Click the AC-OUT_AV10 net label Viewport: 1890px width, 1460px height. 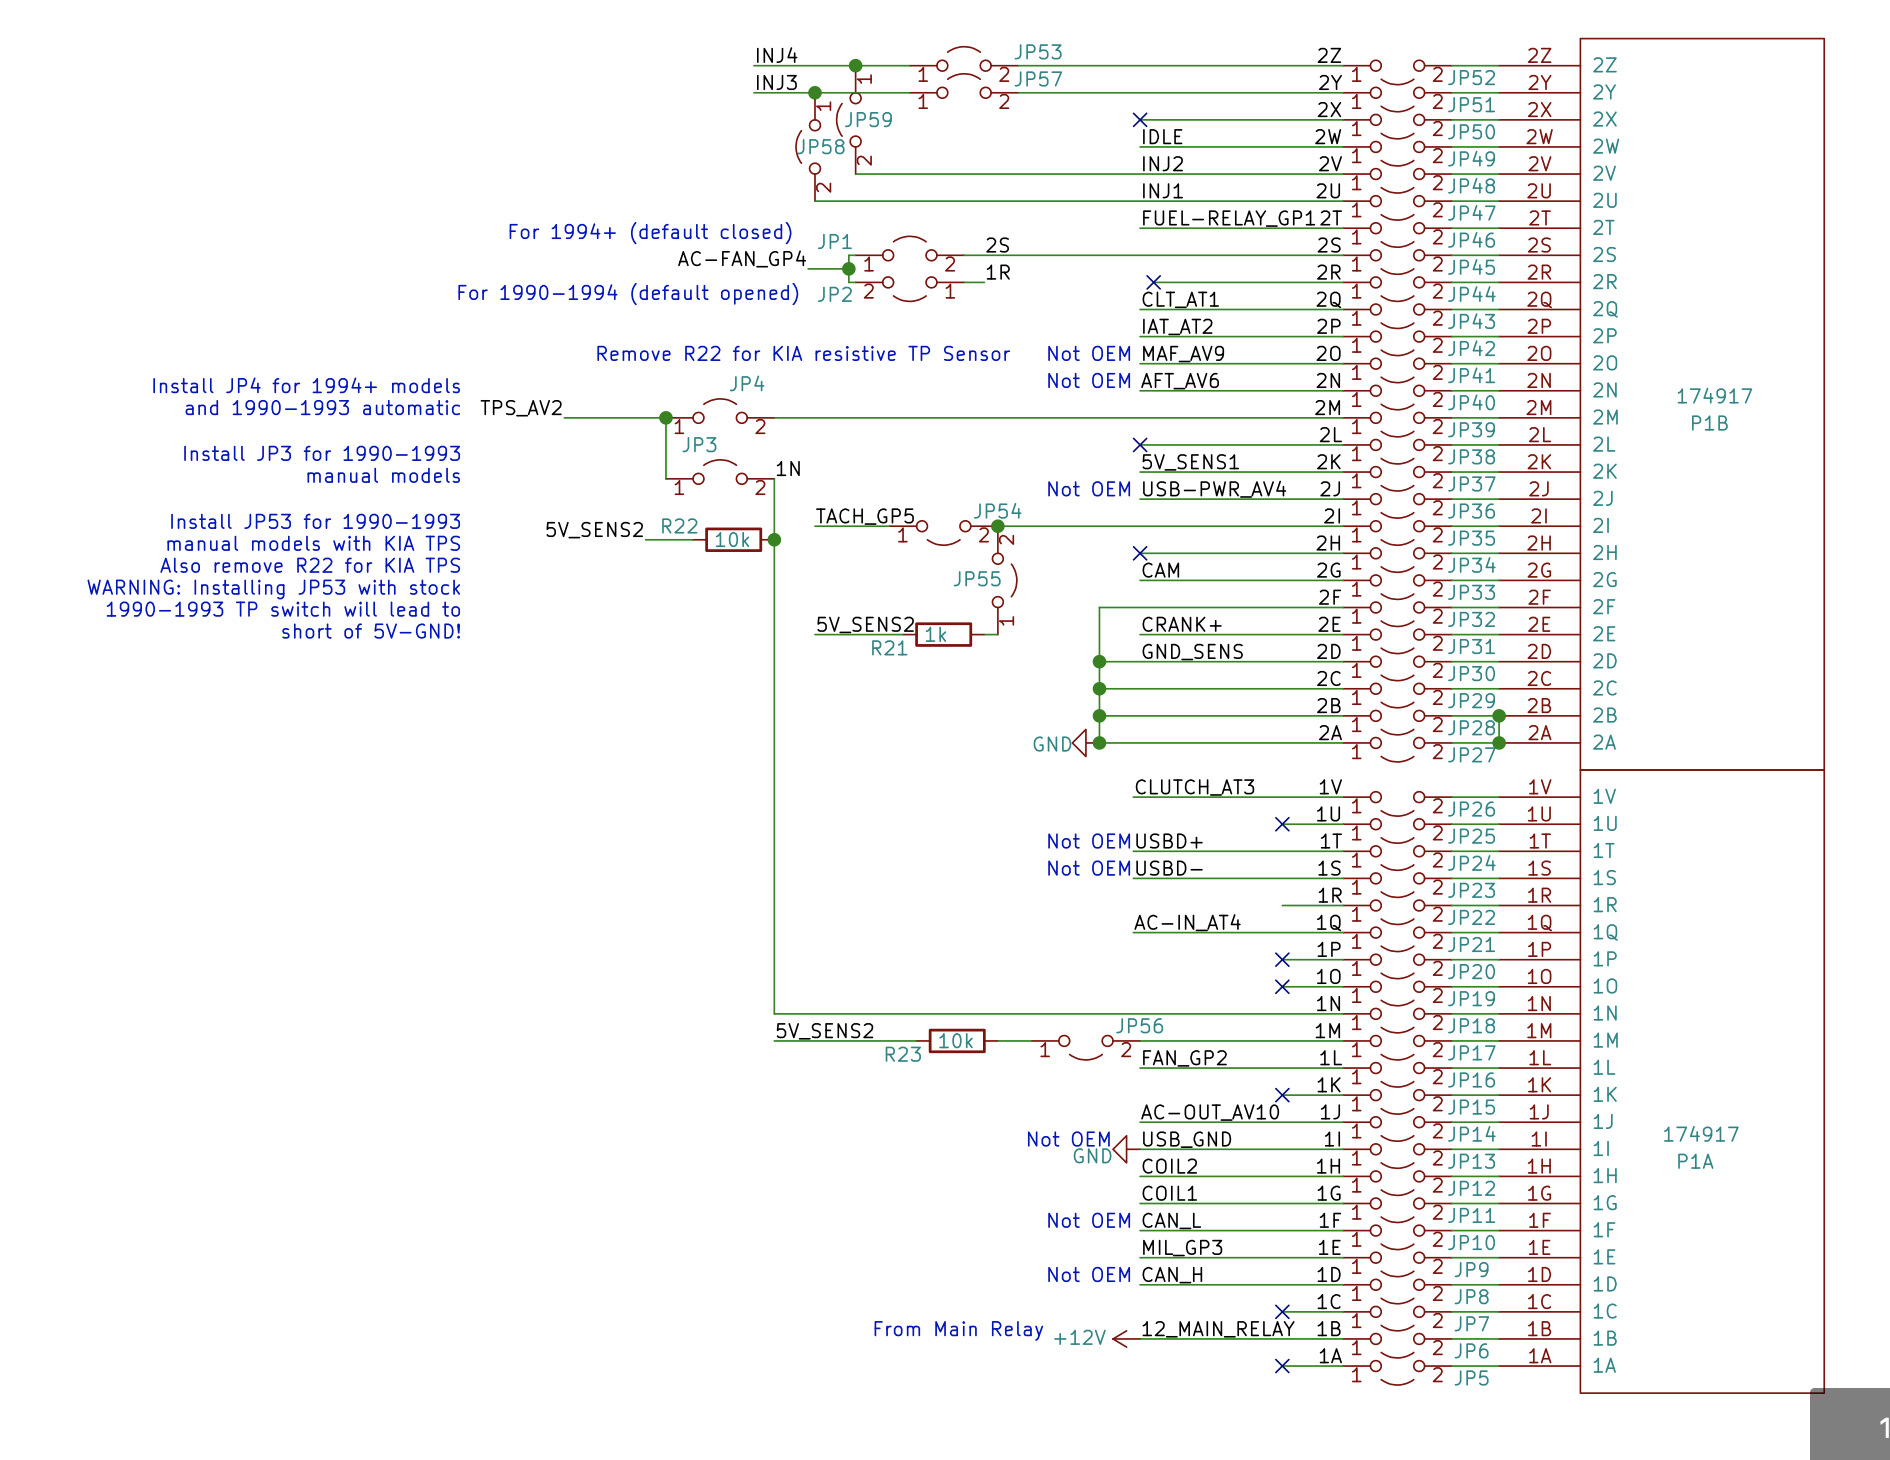coord(1210,1112)
